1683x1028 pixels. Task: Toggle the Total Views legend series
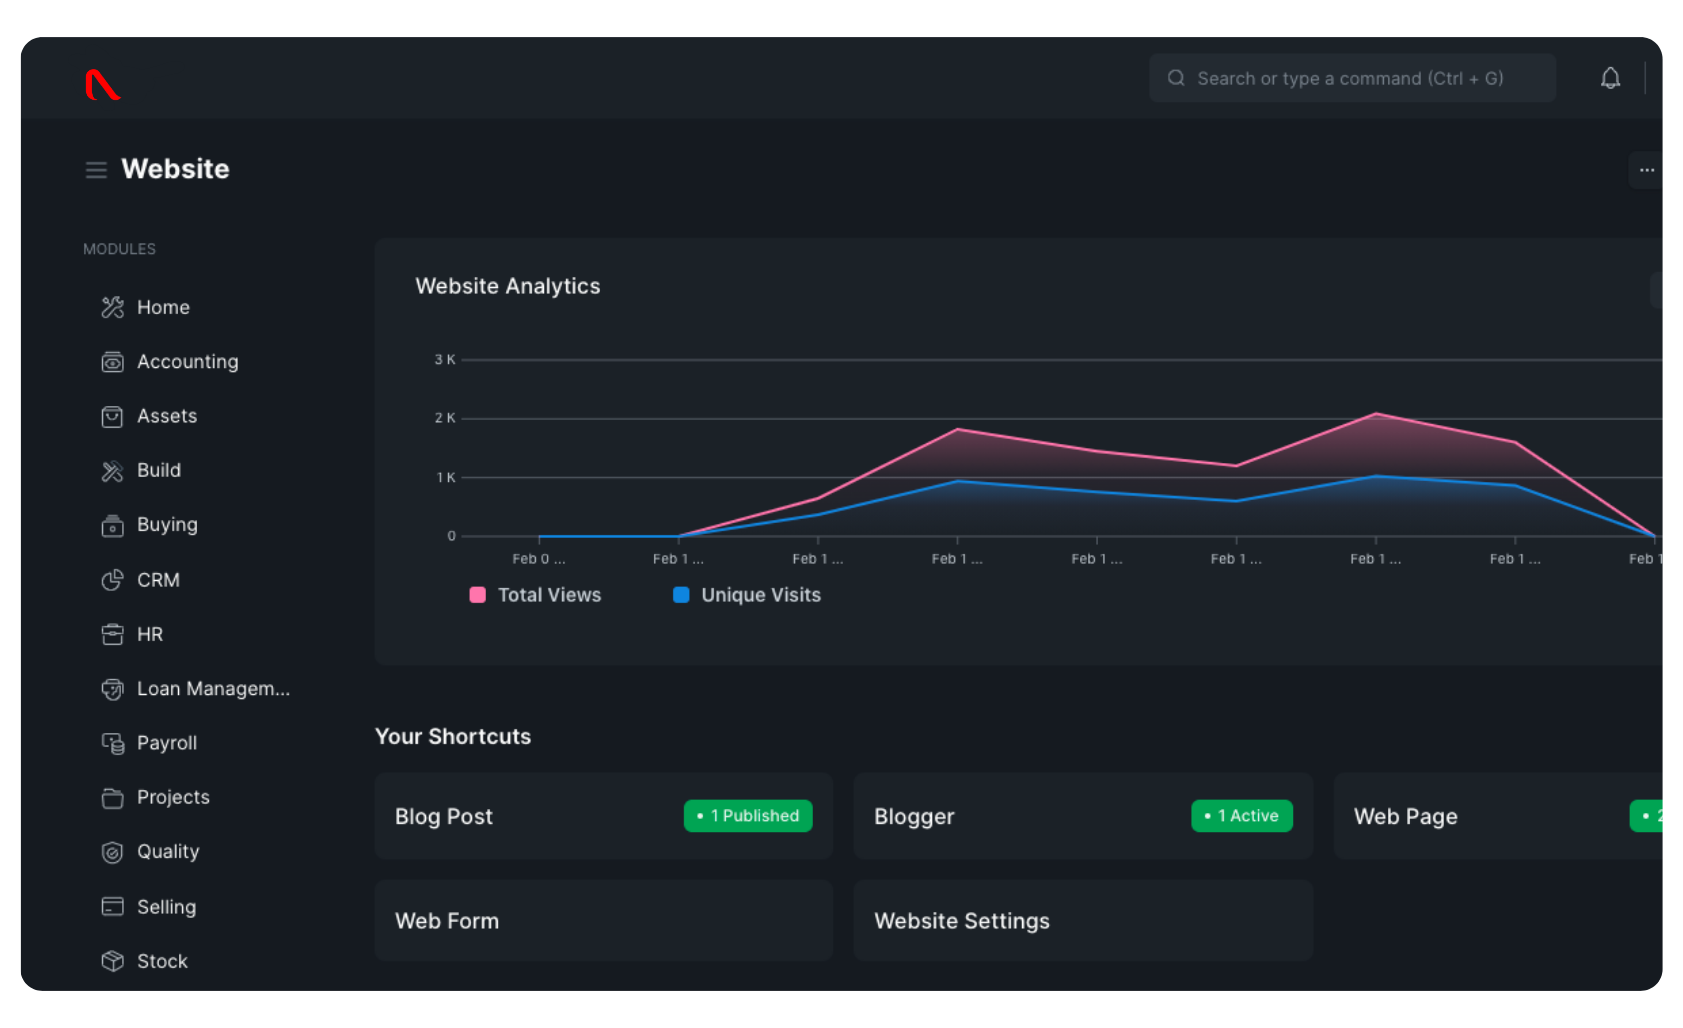pos(536,595)
